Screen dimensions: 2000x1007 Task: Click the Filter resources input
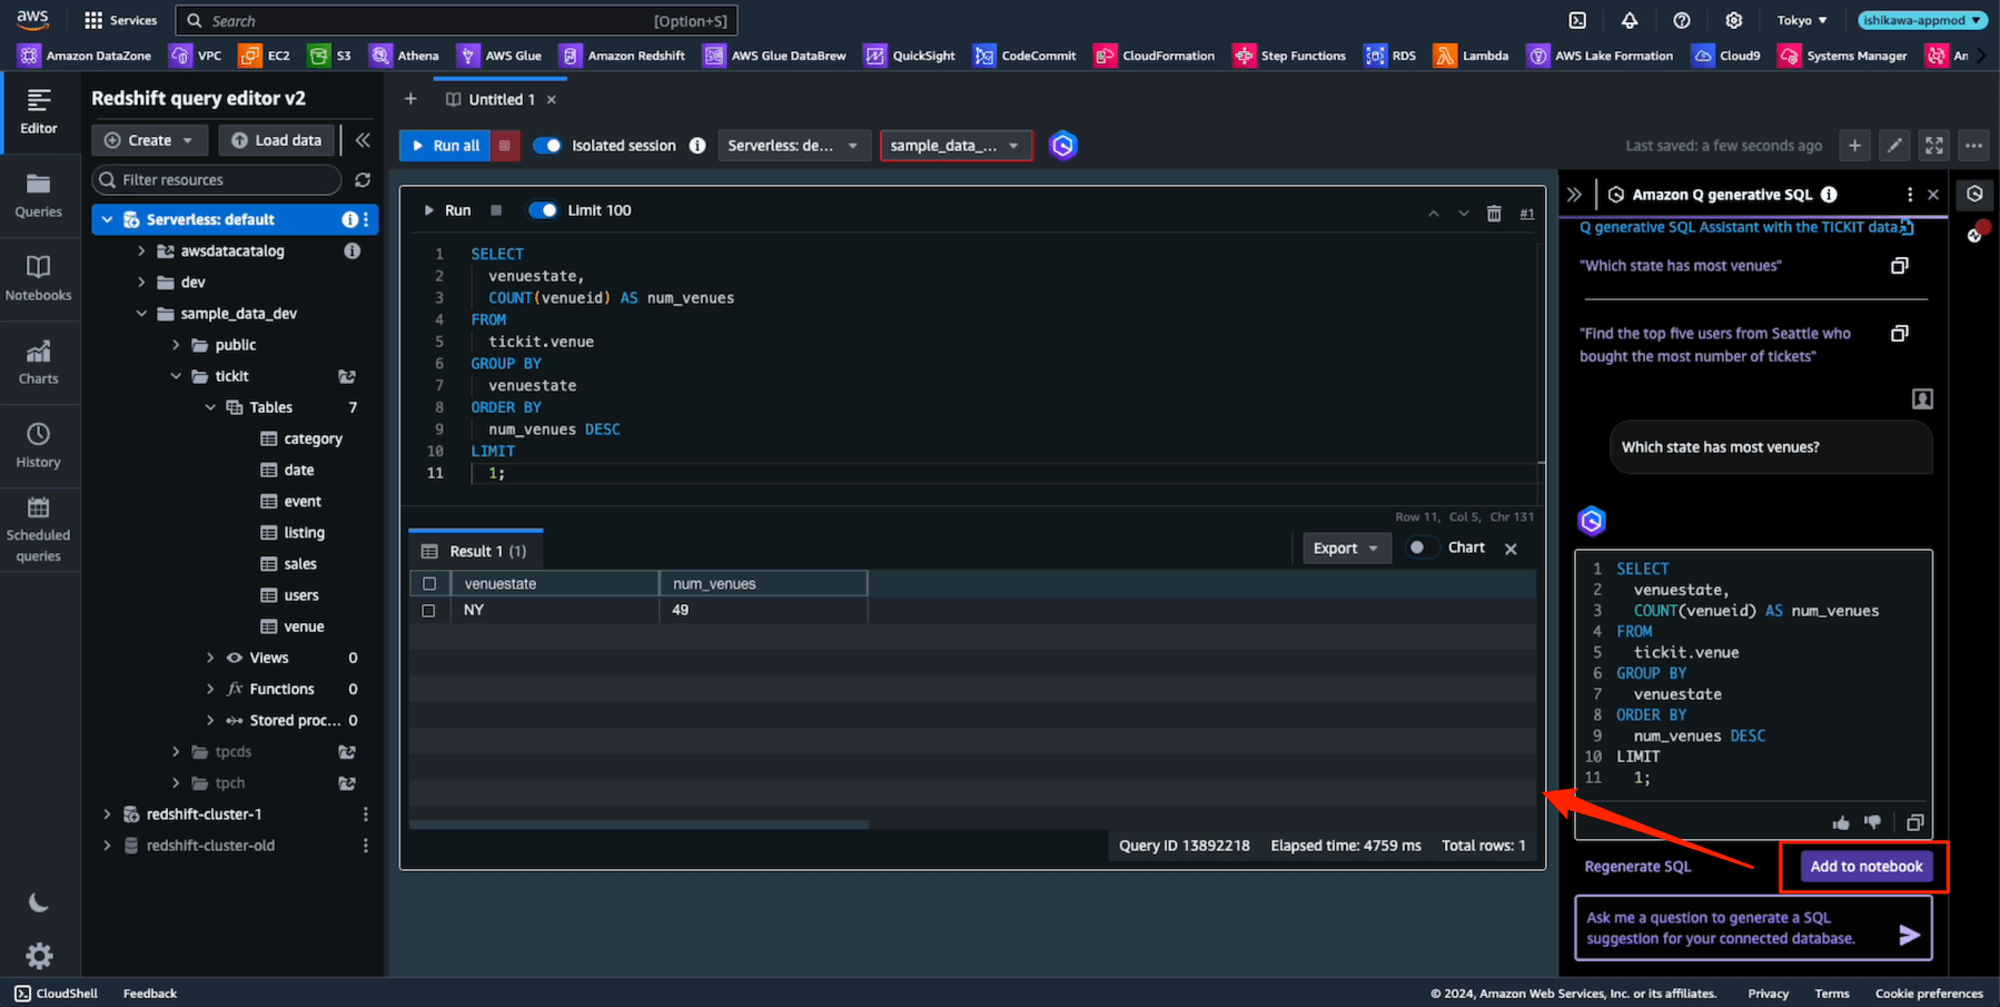click(x=217, y=180)
